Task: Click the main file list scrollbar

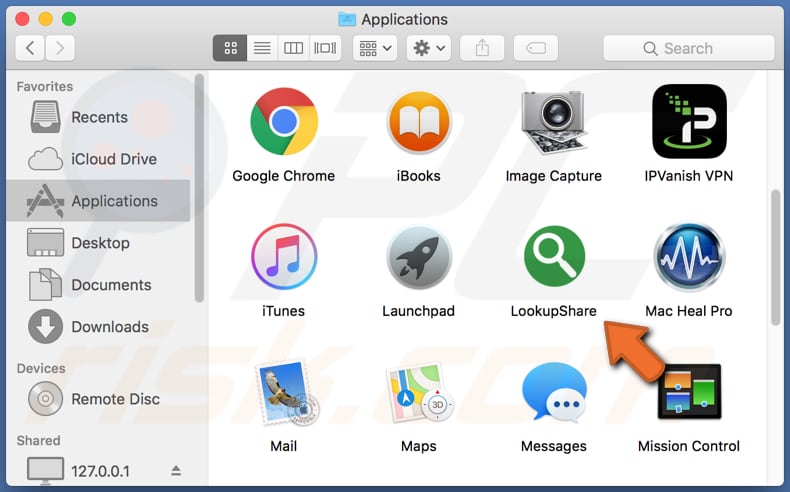Action: click(775, 257)
